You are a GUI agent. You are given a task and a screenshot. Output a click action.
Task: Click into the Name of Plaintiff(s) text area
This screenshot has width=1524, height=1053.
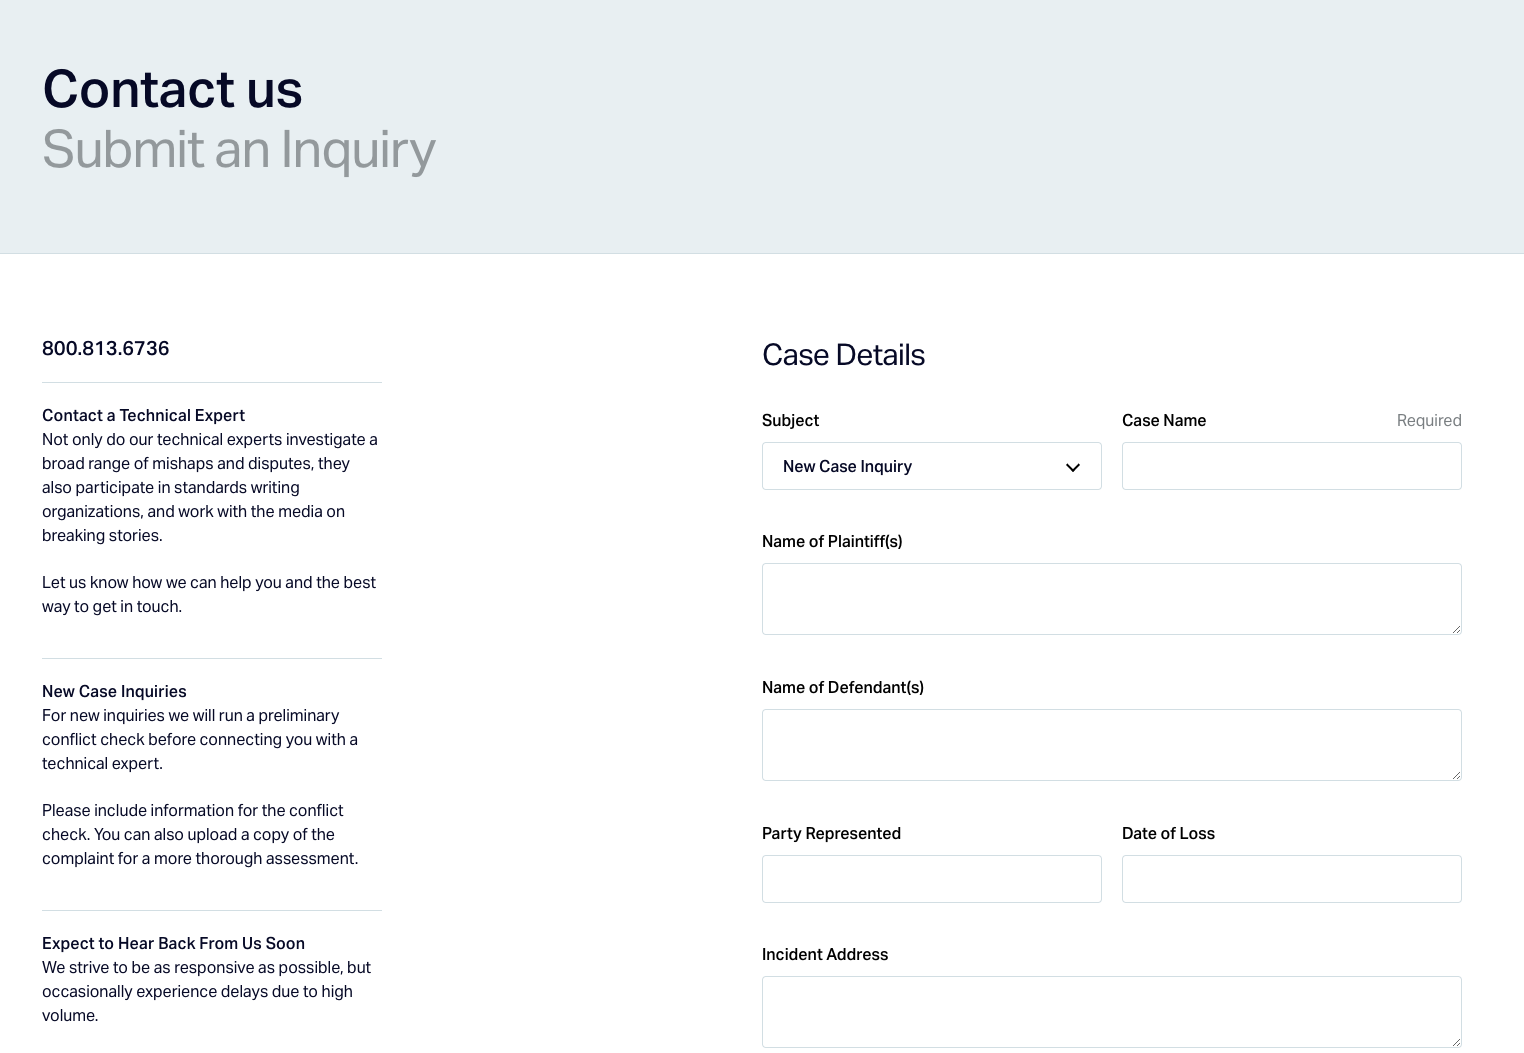point(1111,598)
